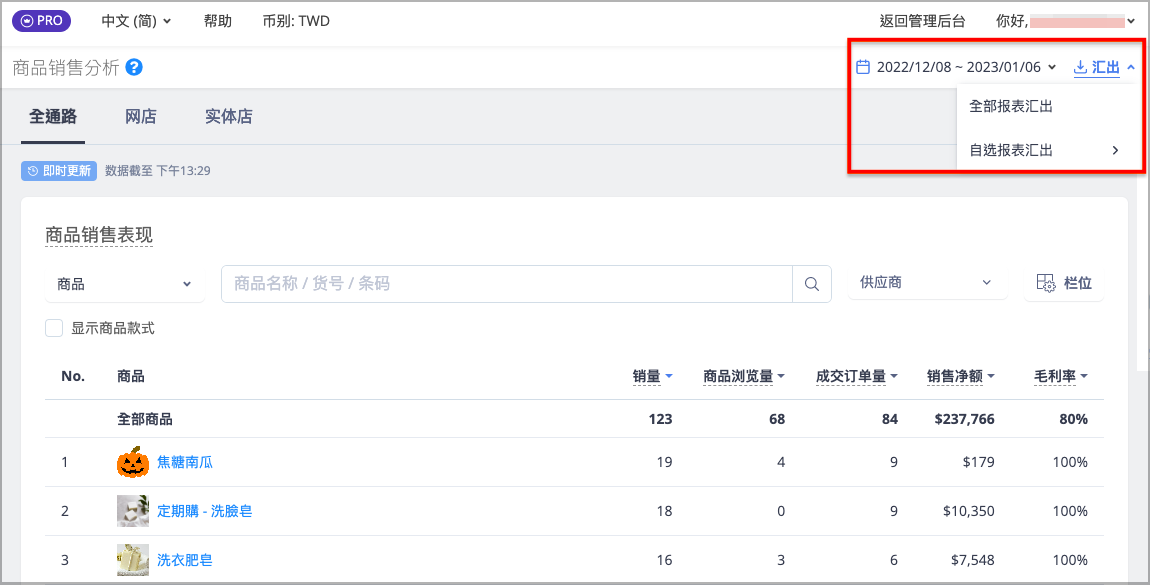This screenshot has height=585, width=1150.
Task: Click the search magnifier icon
Action: (x=811, y=284)
